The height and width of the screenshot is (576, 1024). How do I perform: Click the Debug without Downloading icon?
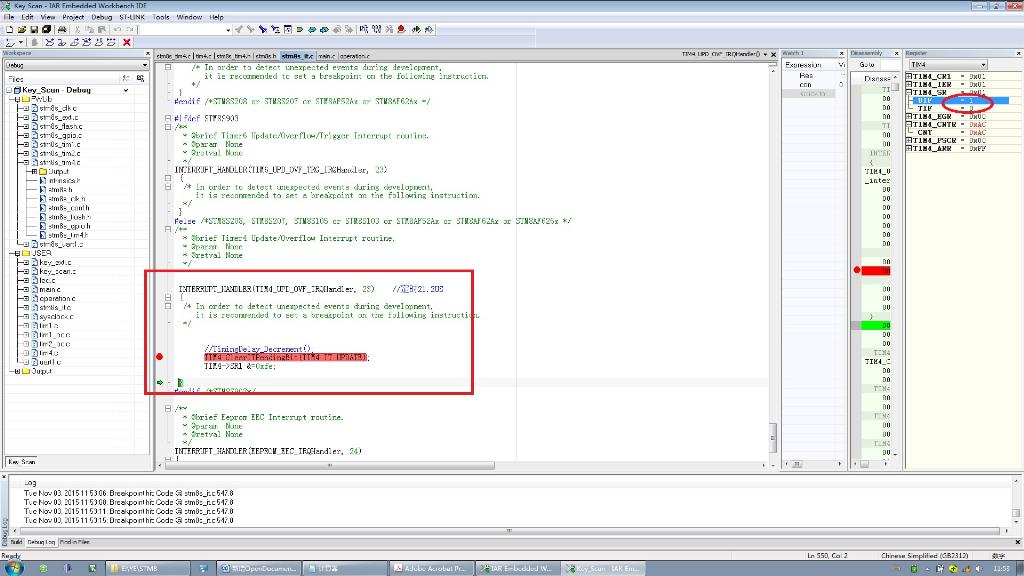click(429, 29)
